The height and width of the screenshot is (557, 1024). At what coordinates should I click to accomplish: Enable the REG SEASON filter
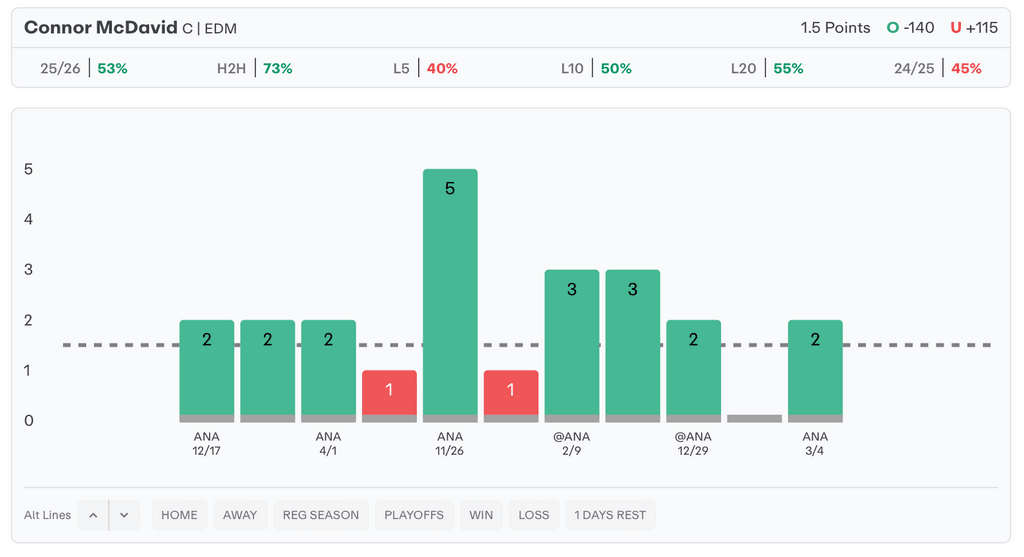click(321, 515)
